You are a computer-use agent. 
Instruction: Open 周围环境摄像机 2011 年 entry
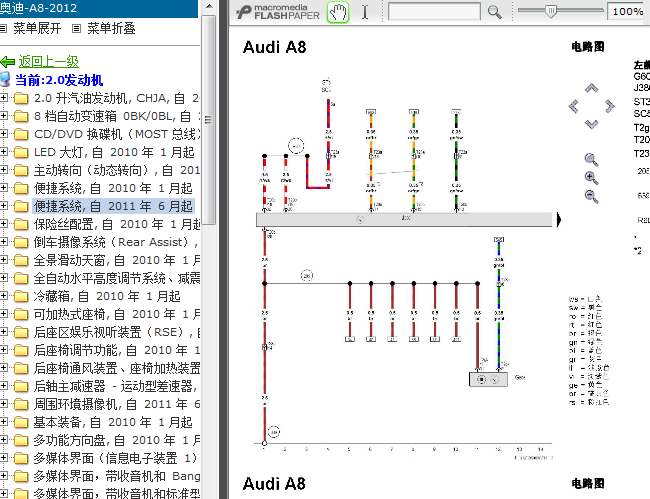(x=117, y=404)
